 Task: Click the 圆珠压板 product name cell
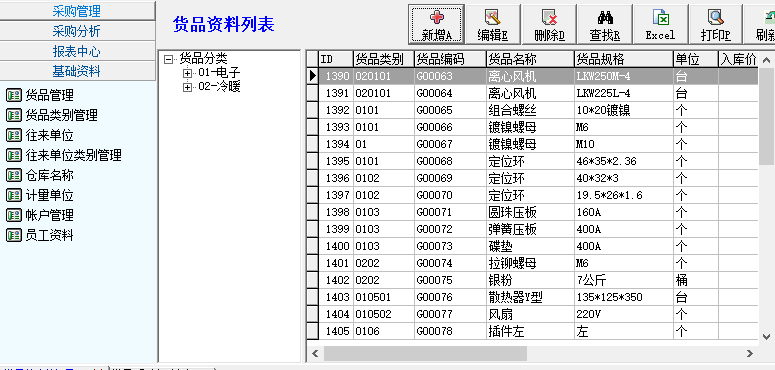[530, 212]
